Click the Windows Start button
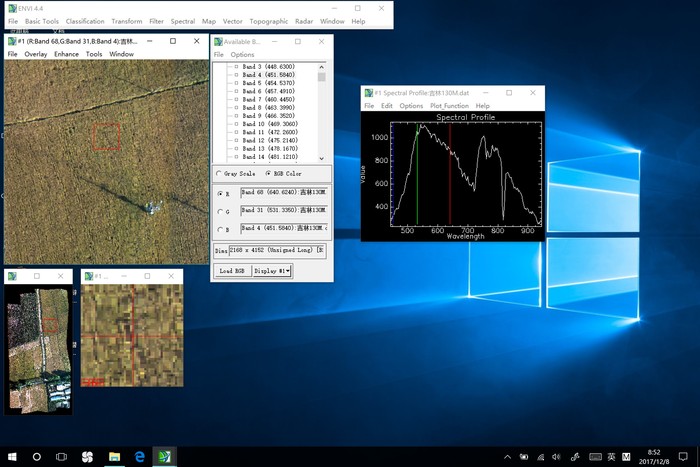 coord(11,456)
